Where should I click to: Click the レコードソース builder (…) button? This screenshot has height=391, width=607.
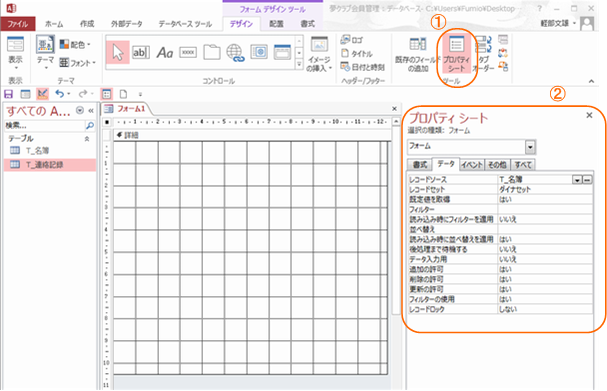pos(587,180)
